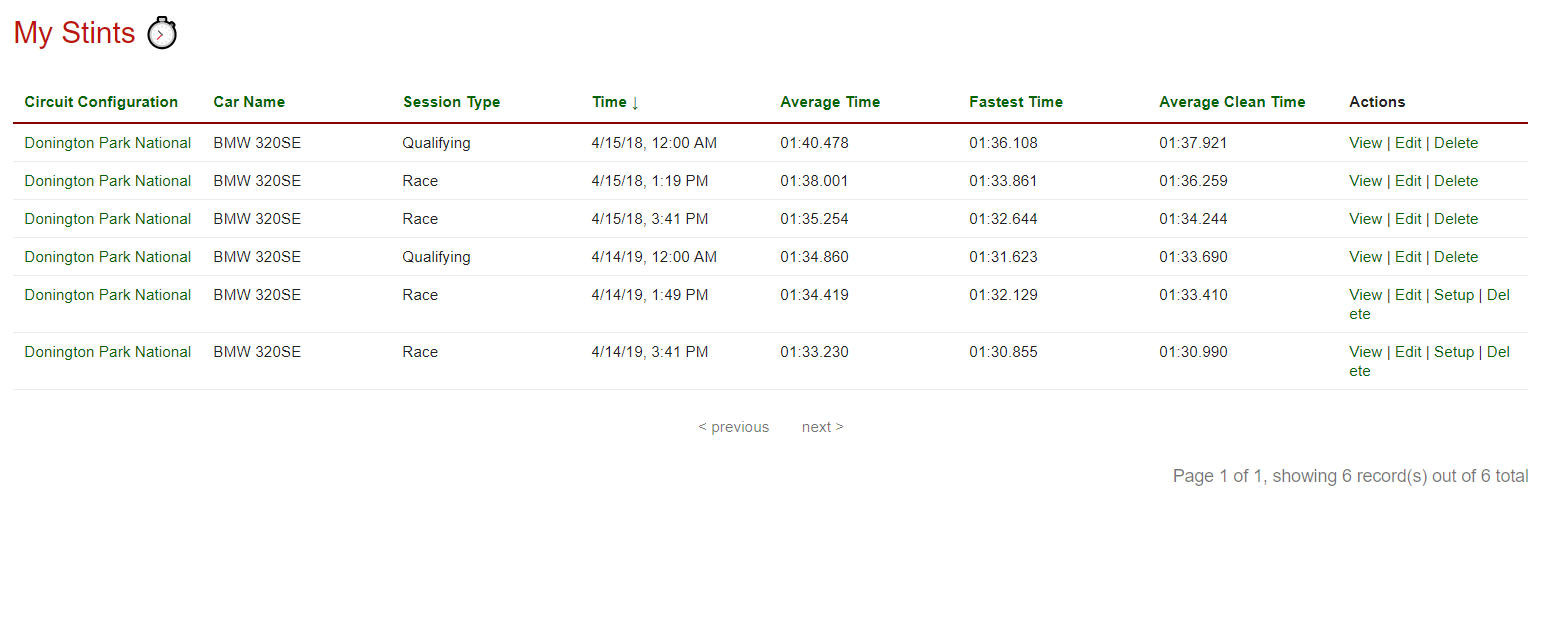
Task: Edit the 4/14/19 1:49 PM race stint
Action: point(1408,295)
